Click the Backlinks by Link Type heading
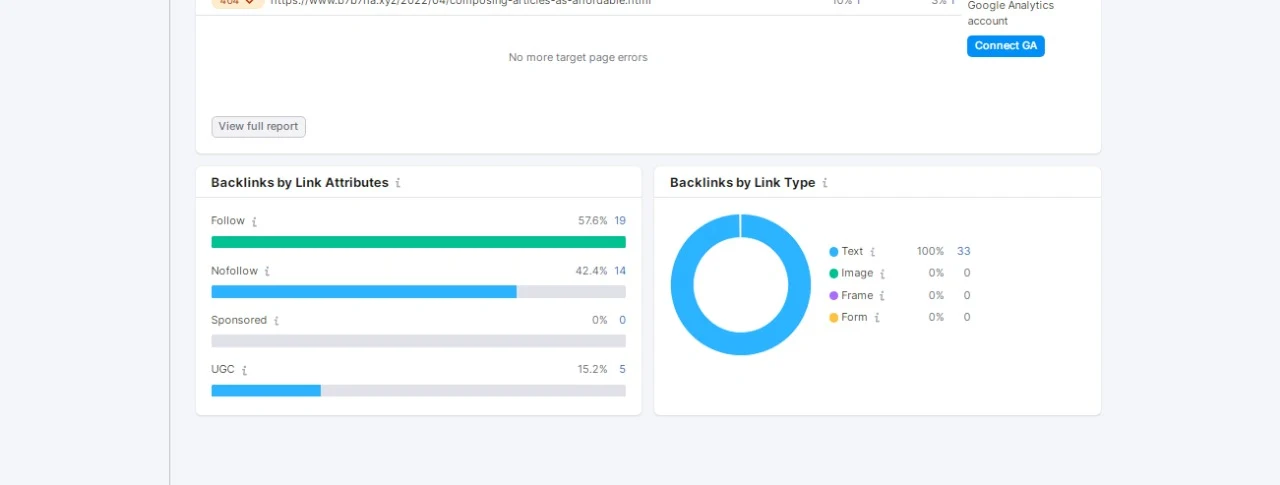 pyautogui.click(x=742, y=183)
